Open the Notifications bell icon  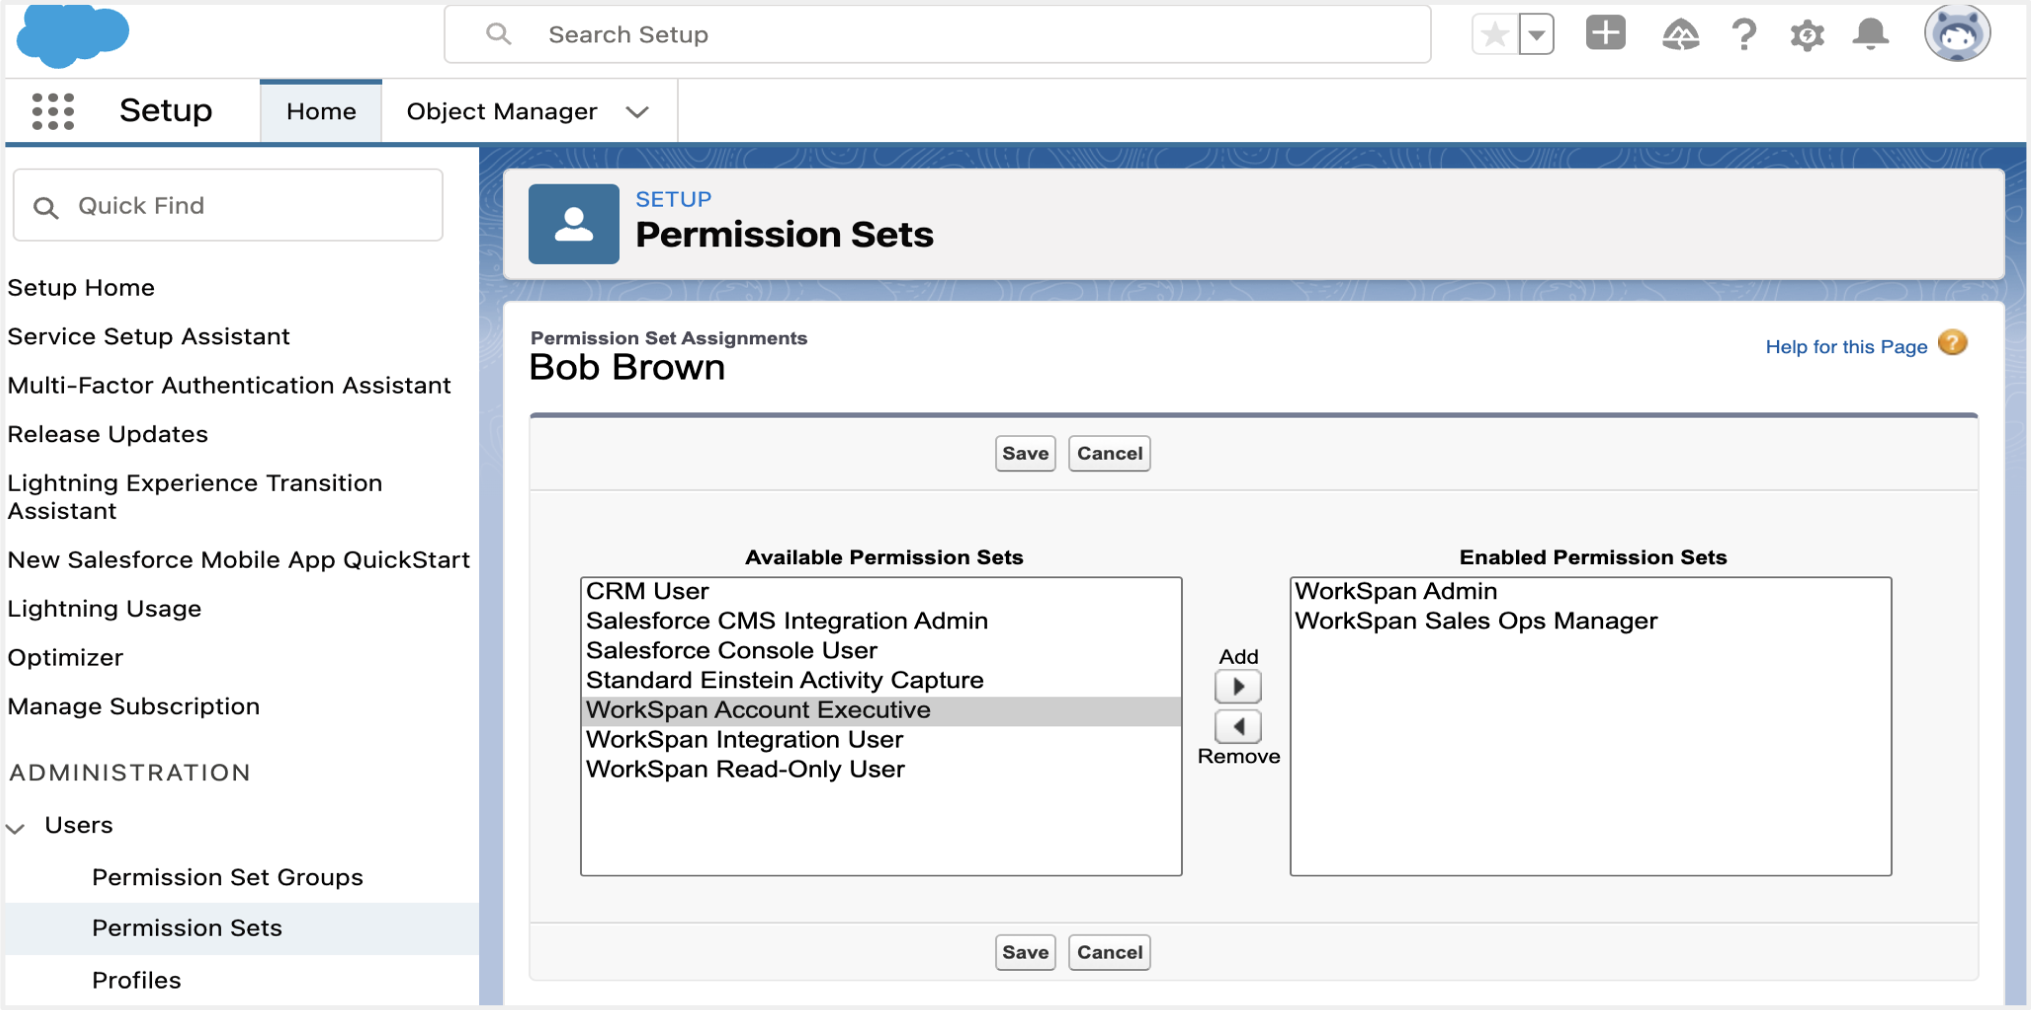pyautogui.click(x=1870, y=35)
